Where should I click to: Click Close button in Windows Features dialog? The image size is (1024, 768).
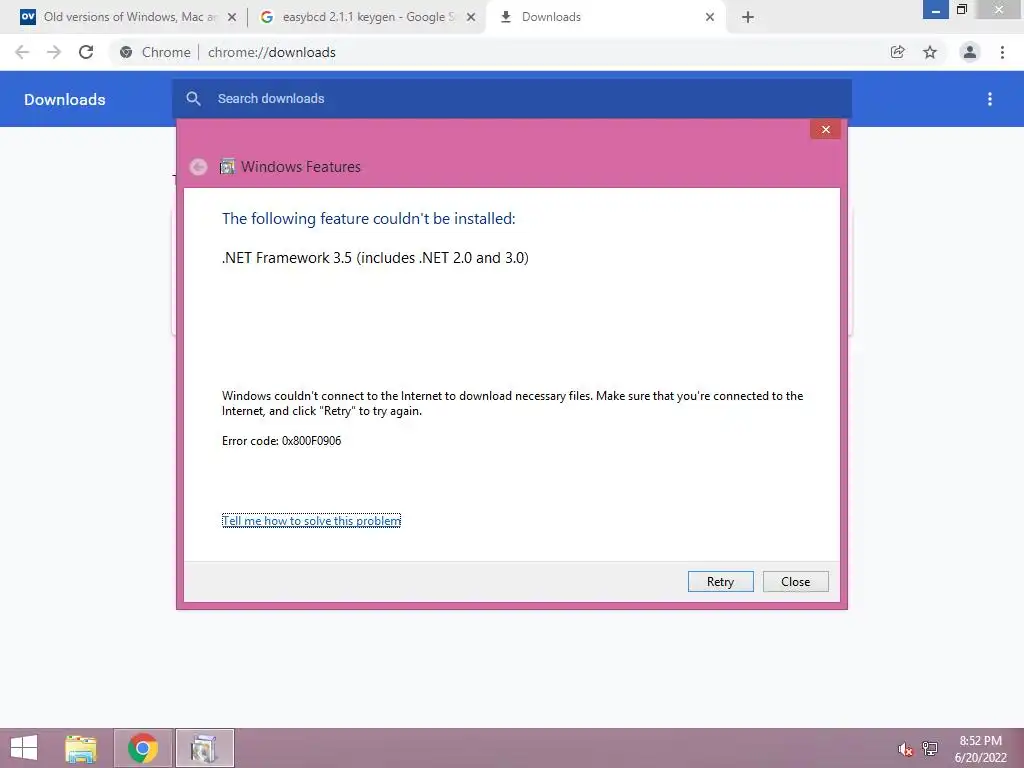pos(795,581)
